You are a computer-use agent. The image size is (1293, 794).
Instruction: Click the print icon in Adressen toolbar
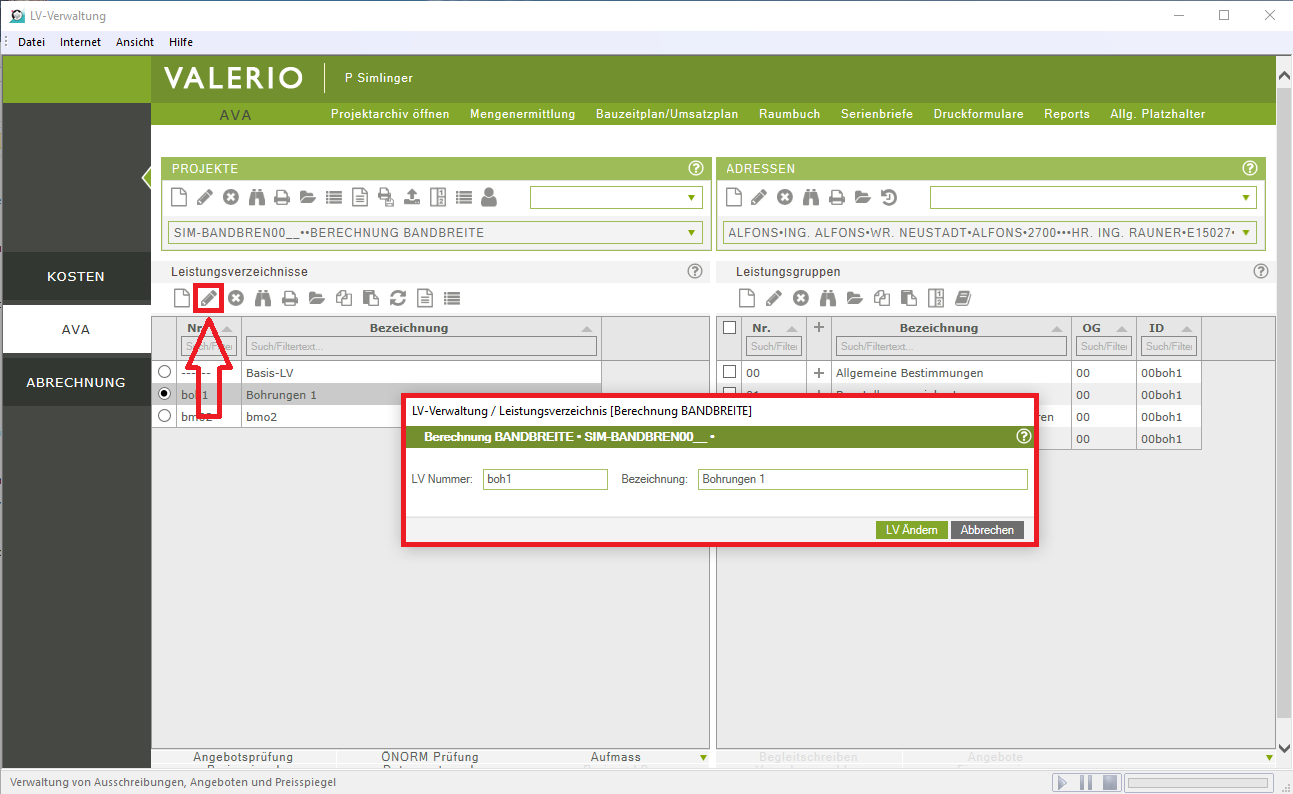pos(836,197)
